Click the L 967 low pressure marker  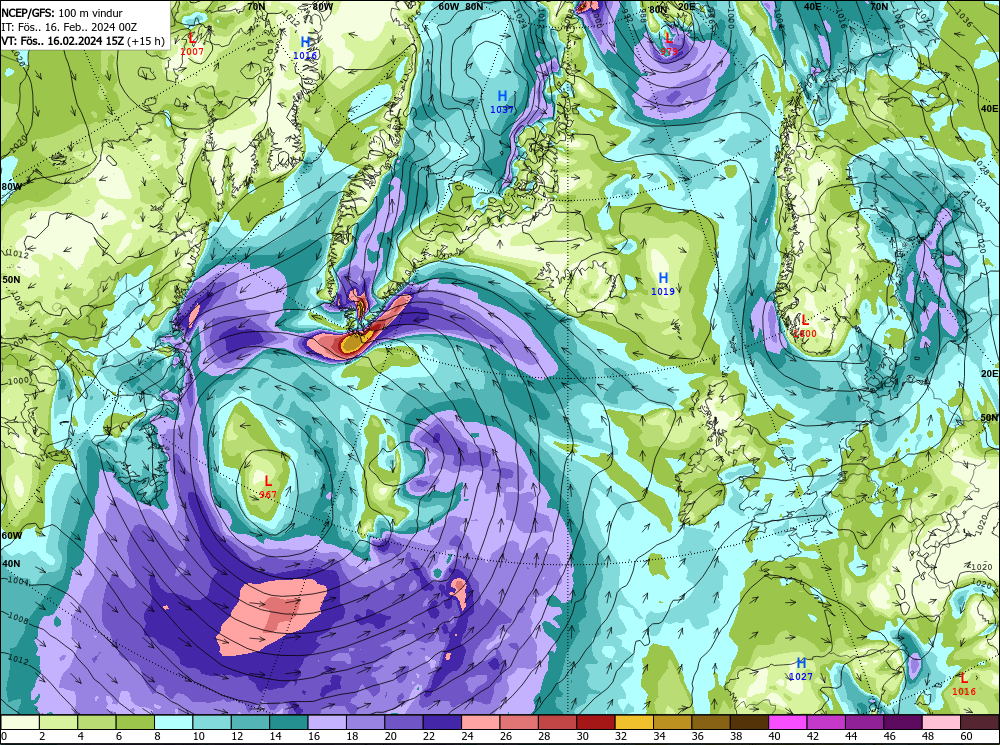coord(268,486)
